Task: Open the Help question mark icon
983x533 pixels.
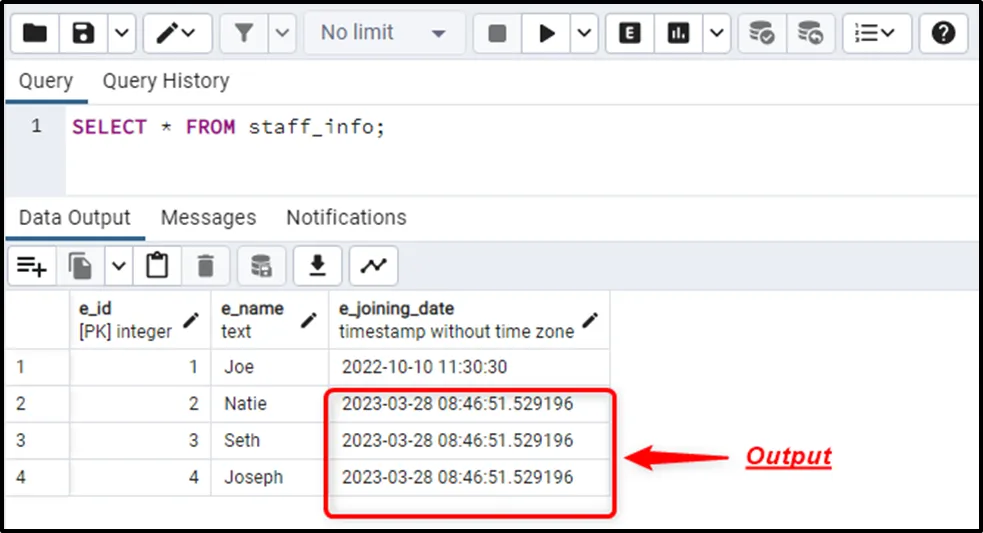Action: (943, 33)
